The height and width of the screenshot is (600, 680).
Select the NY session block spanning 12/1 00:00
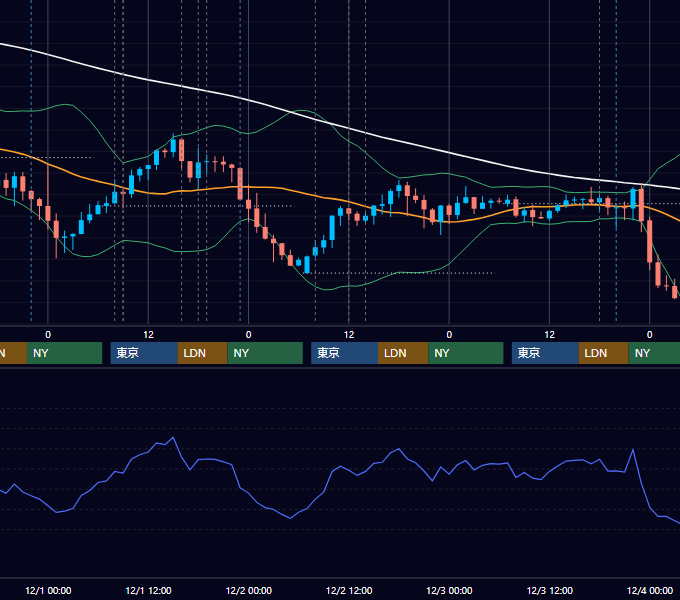click(64, 353)
